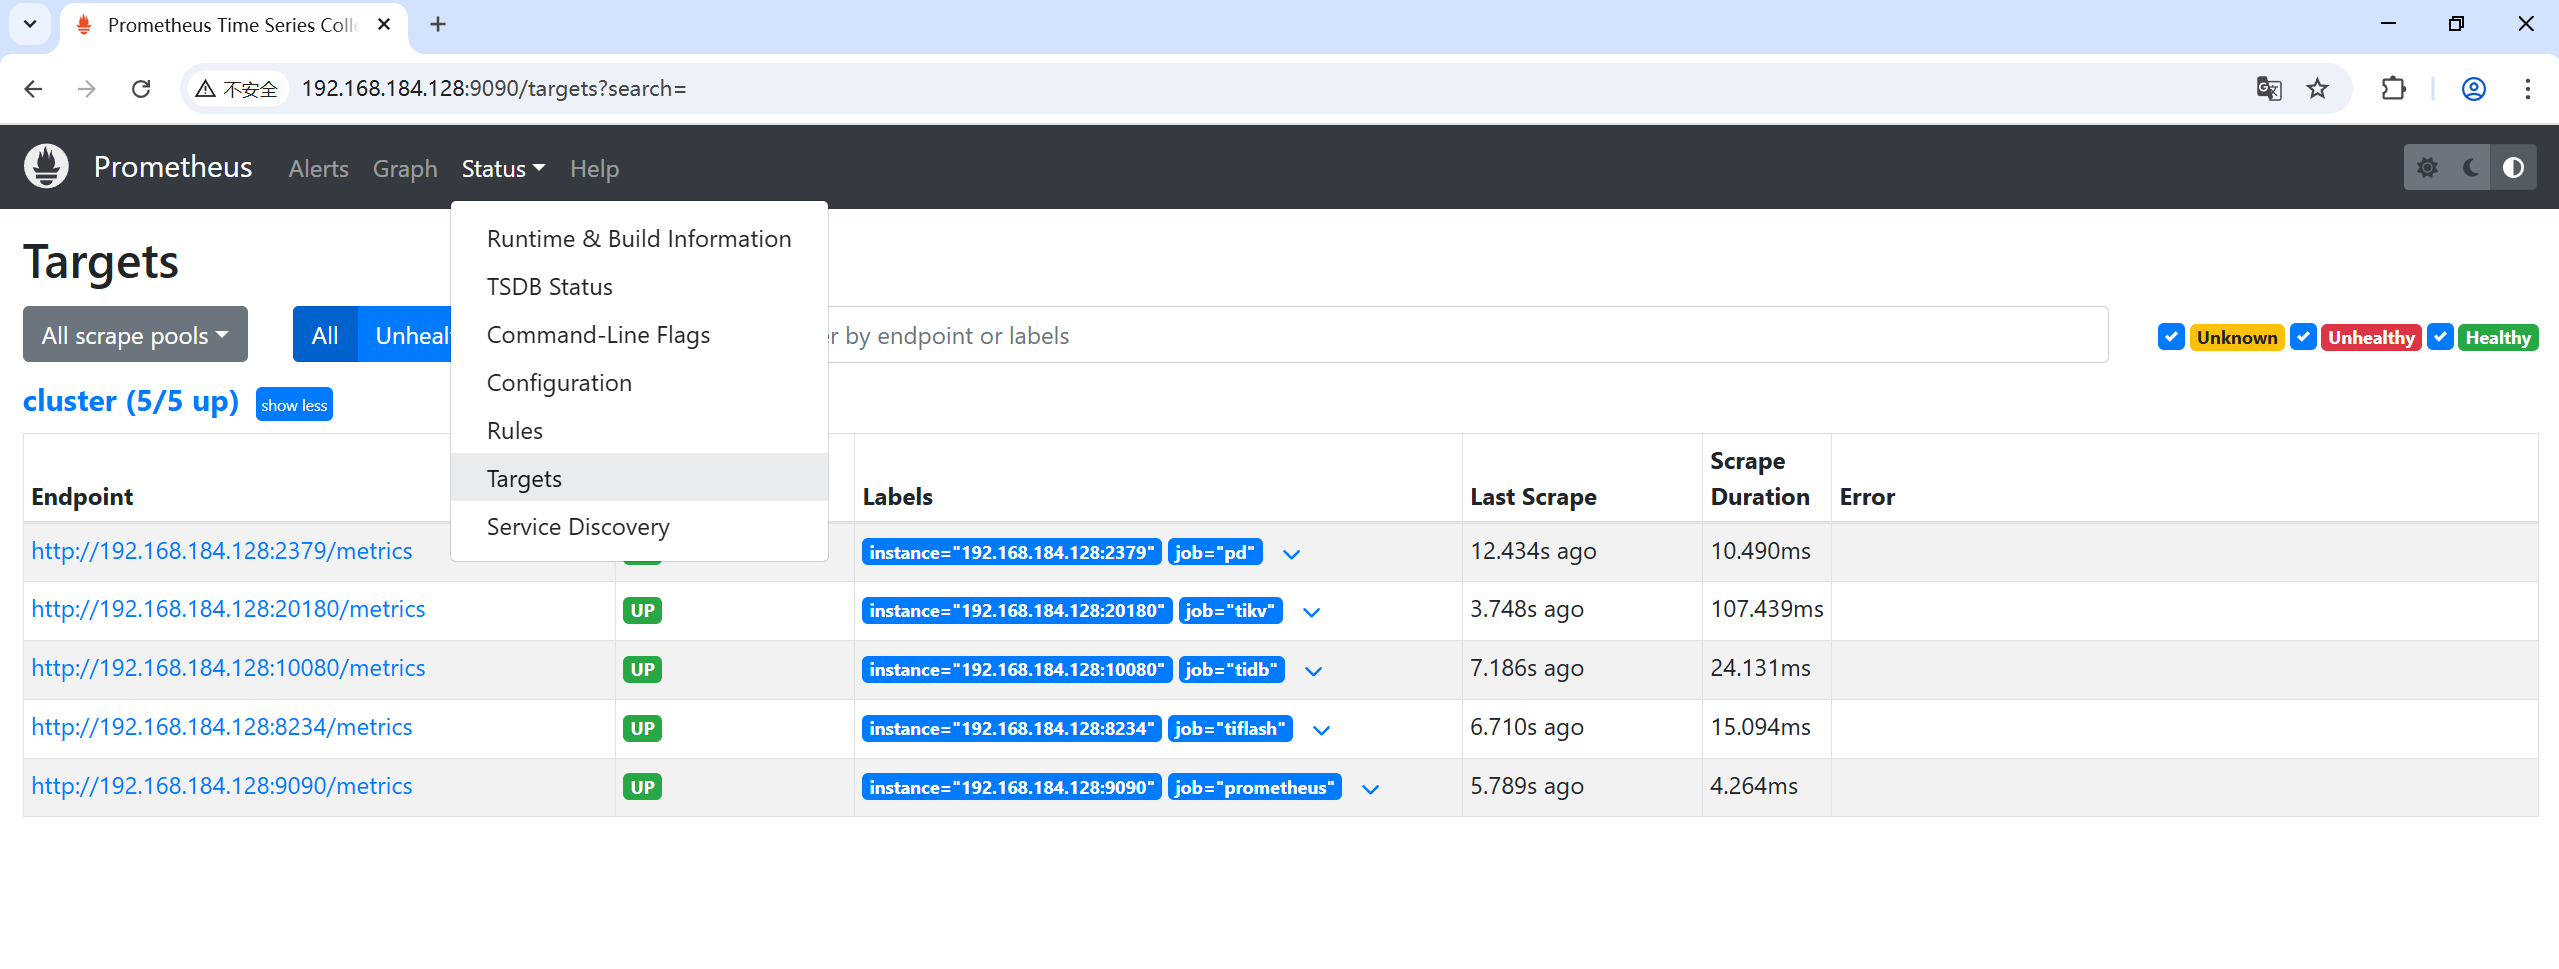Open the tidb 10080 metrics endpoint

(x=228, y=668)
